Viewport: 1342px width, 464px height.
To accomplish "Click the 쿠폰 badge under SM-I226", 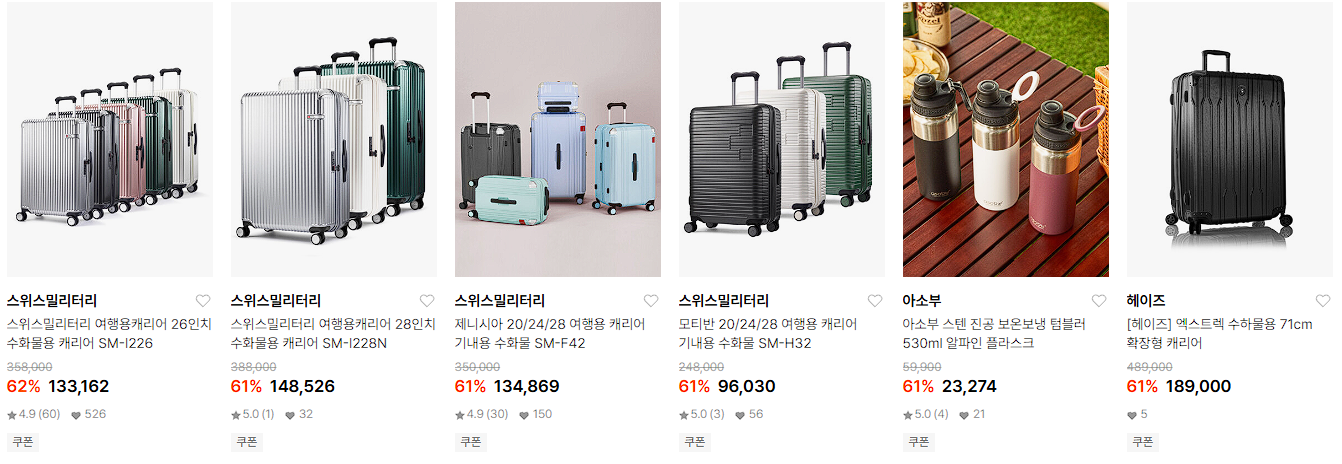I will tap(22, 441).
